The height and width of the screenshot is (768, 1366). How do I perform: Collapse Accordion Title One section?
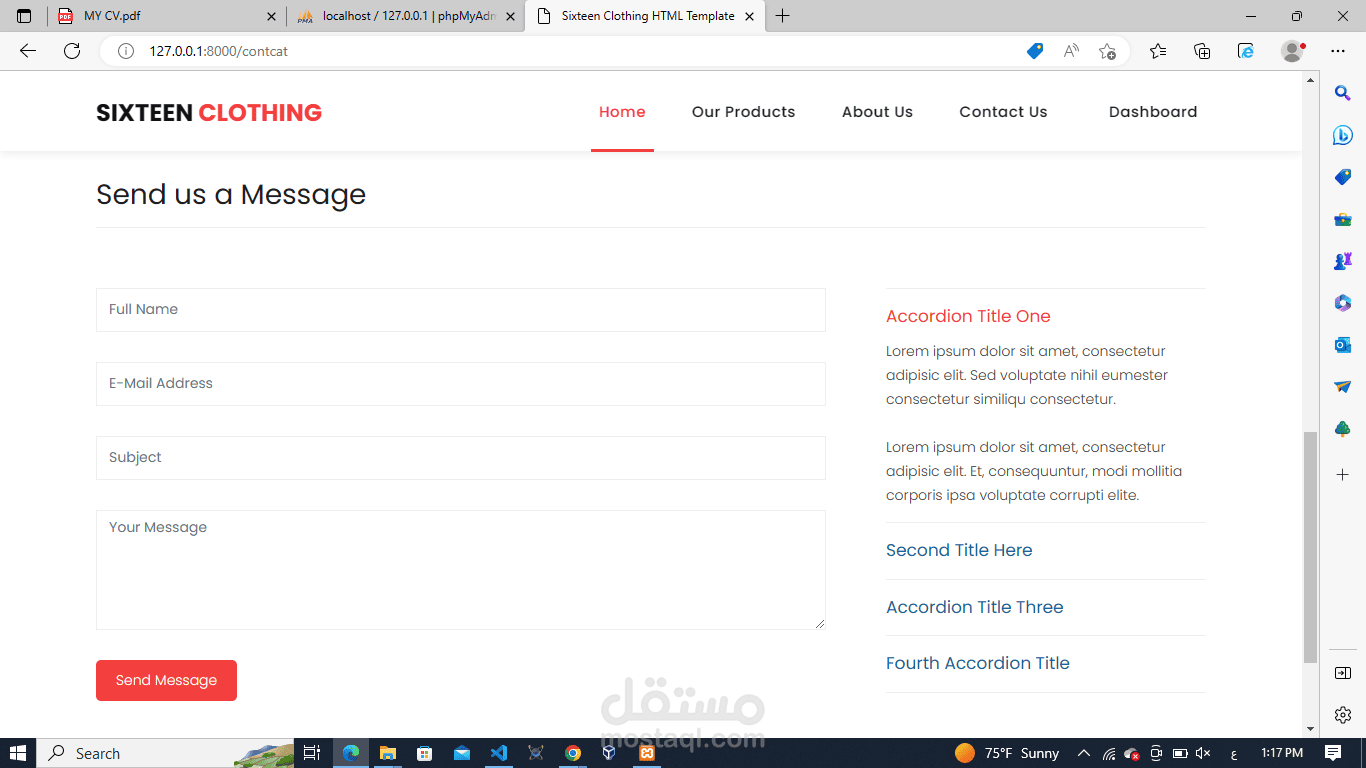pos(968,316)
